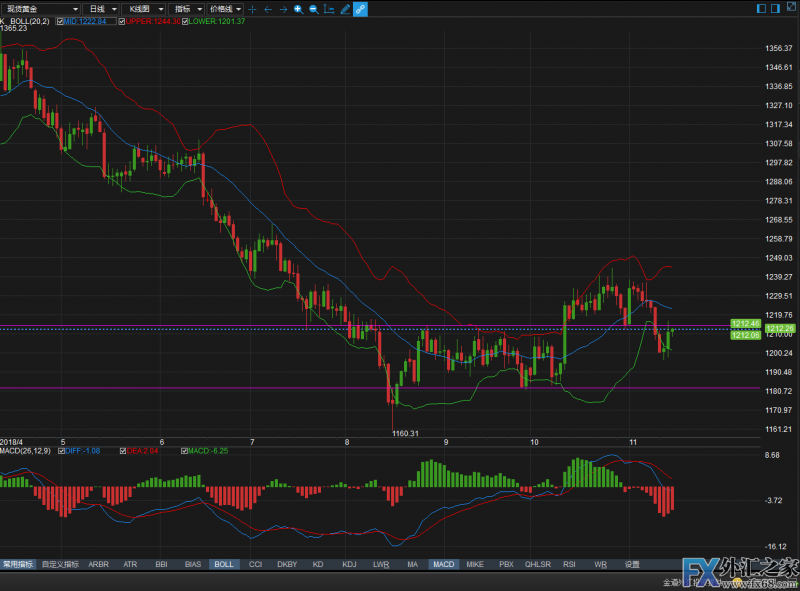
Task: Open the 日线 timeframe dropdown
Action: [x=102, y=9]
